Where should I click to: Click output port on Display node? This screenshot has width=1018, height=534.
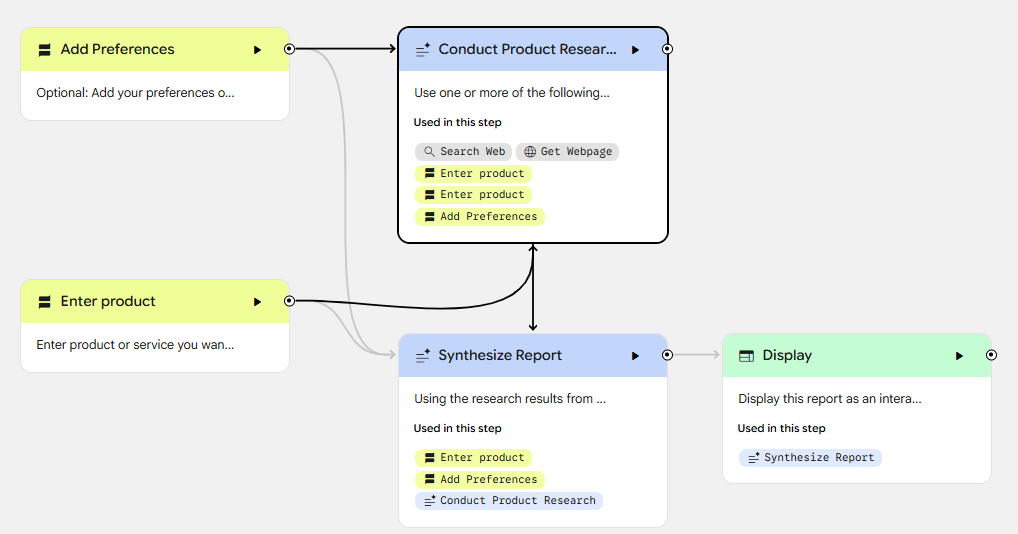click(991, 354)
